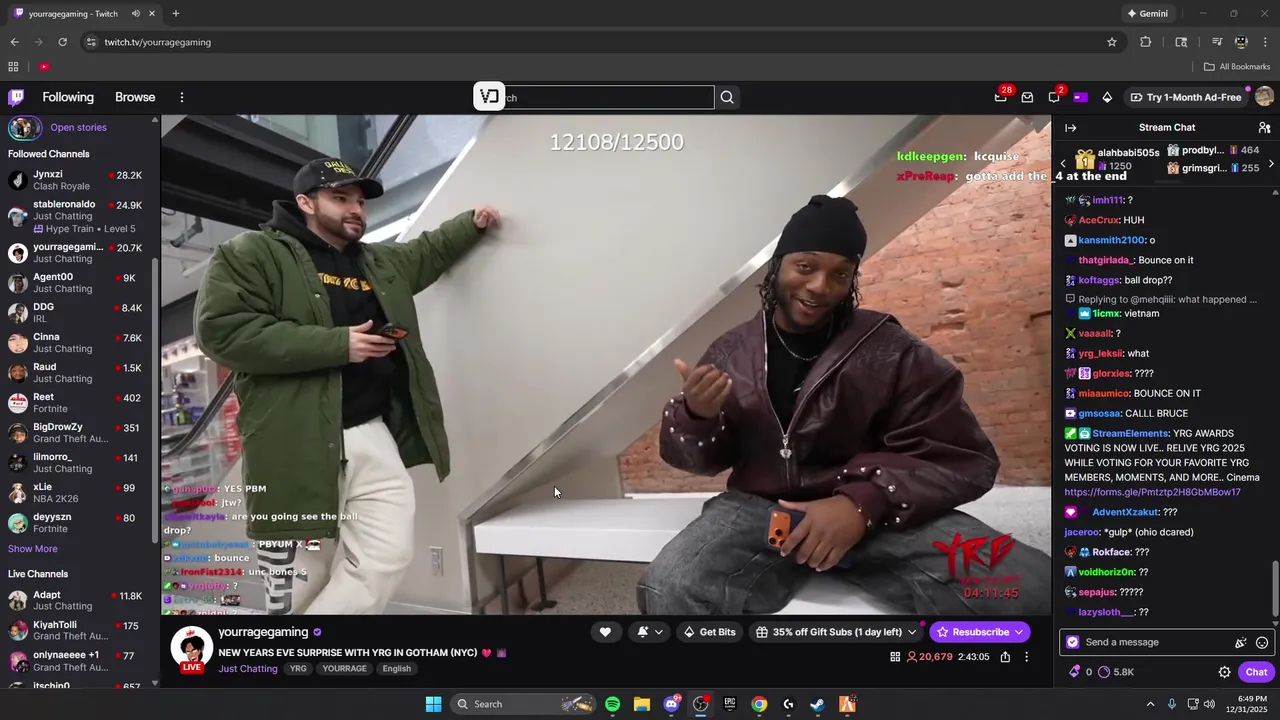
Task: Open the forms.gle voting link in chat
Action: [x=1152, y=492]
